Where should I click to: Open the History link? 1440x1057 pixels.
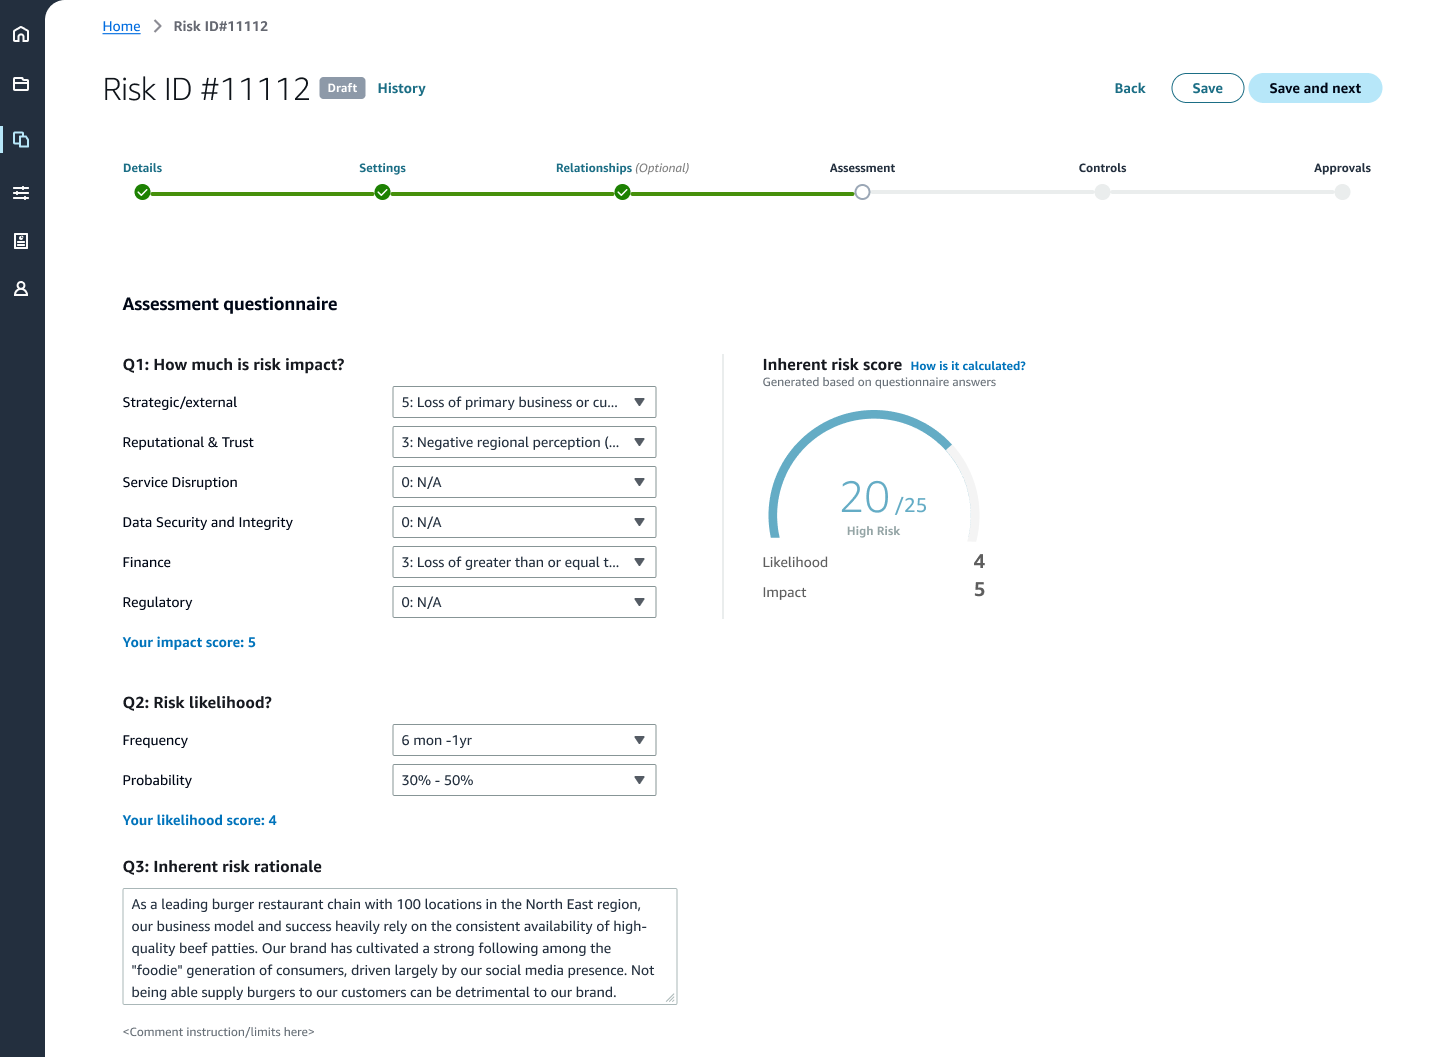coord(401,88)
